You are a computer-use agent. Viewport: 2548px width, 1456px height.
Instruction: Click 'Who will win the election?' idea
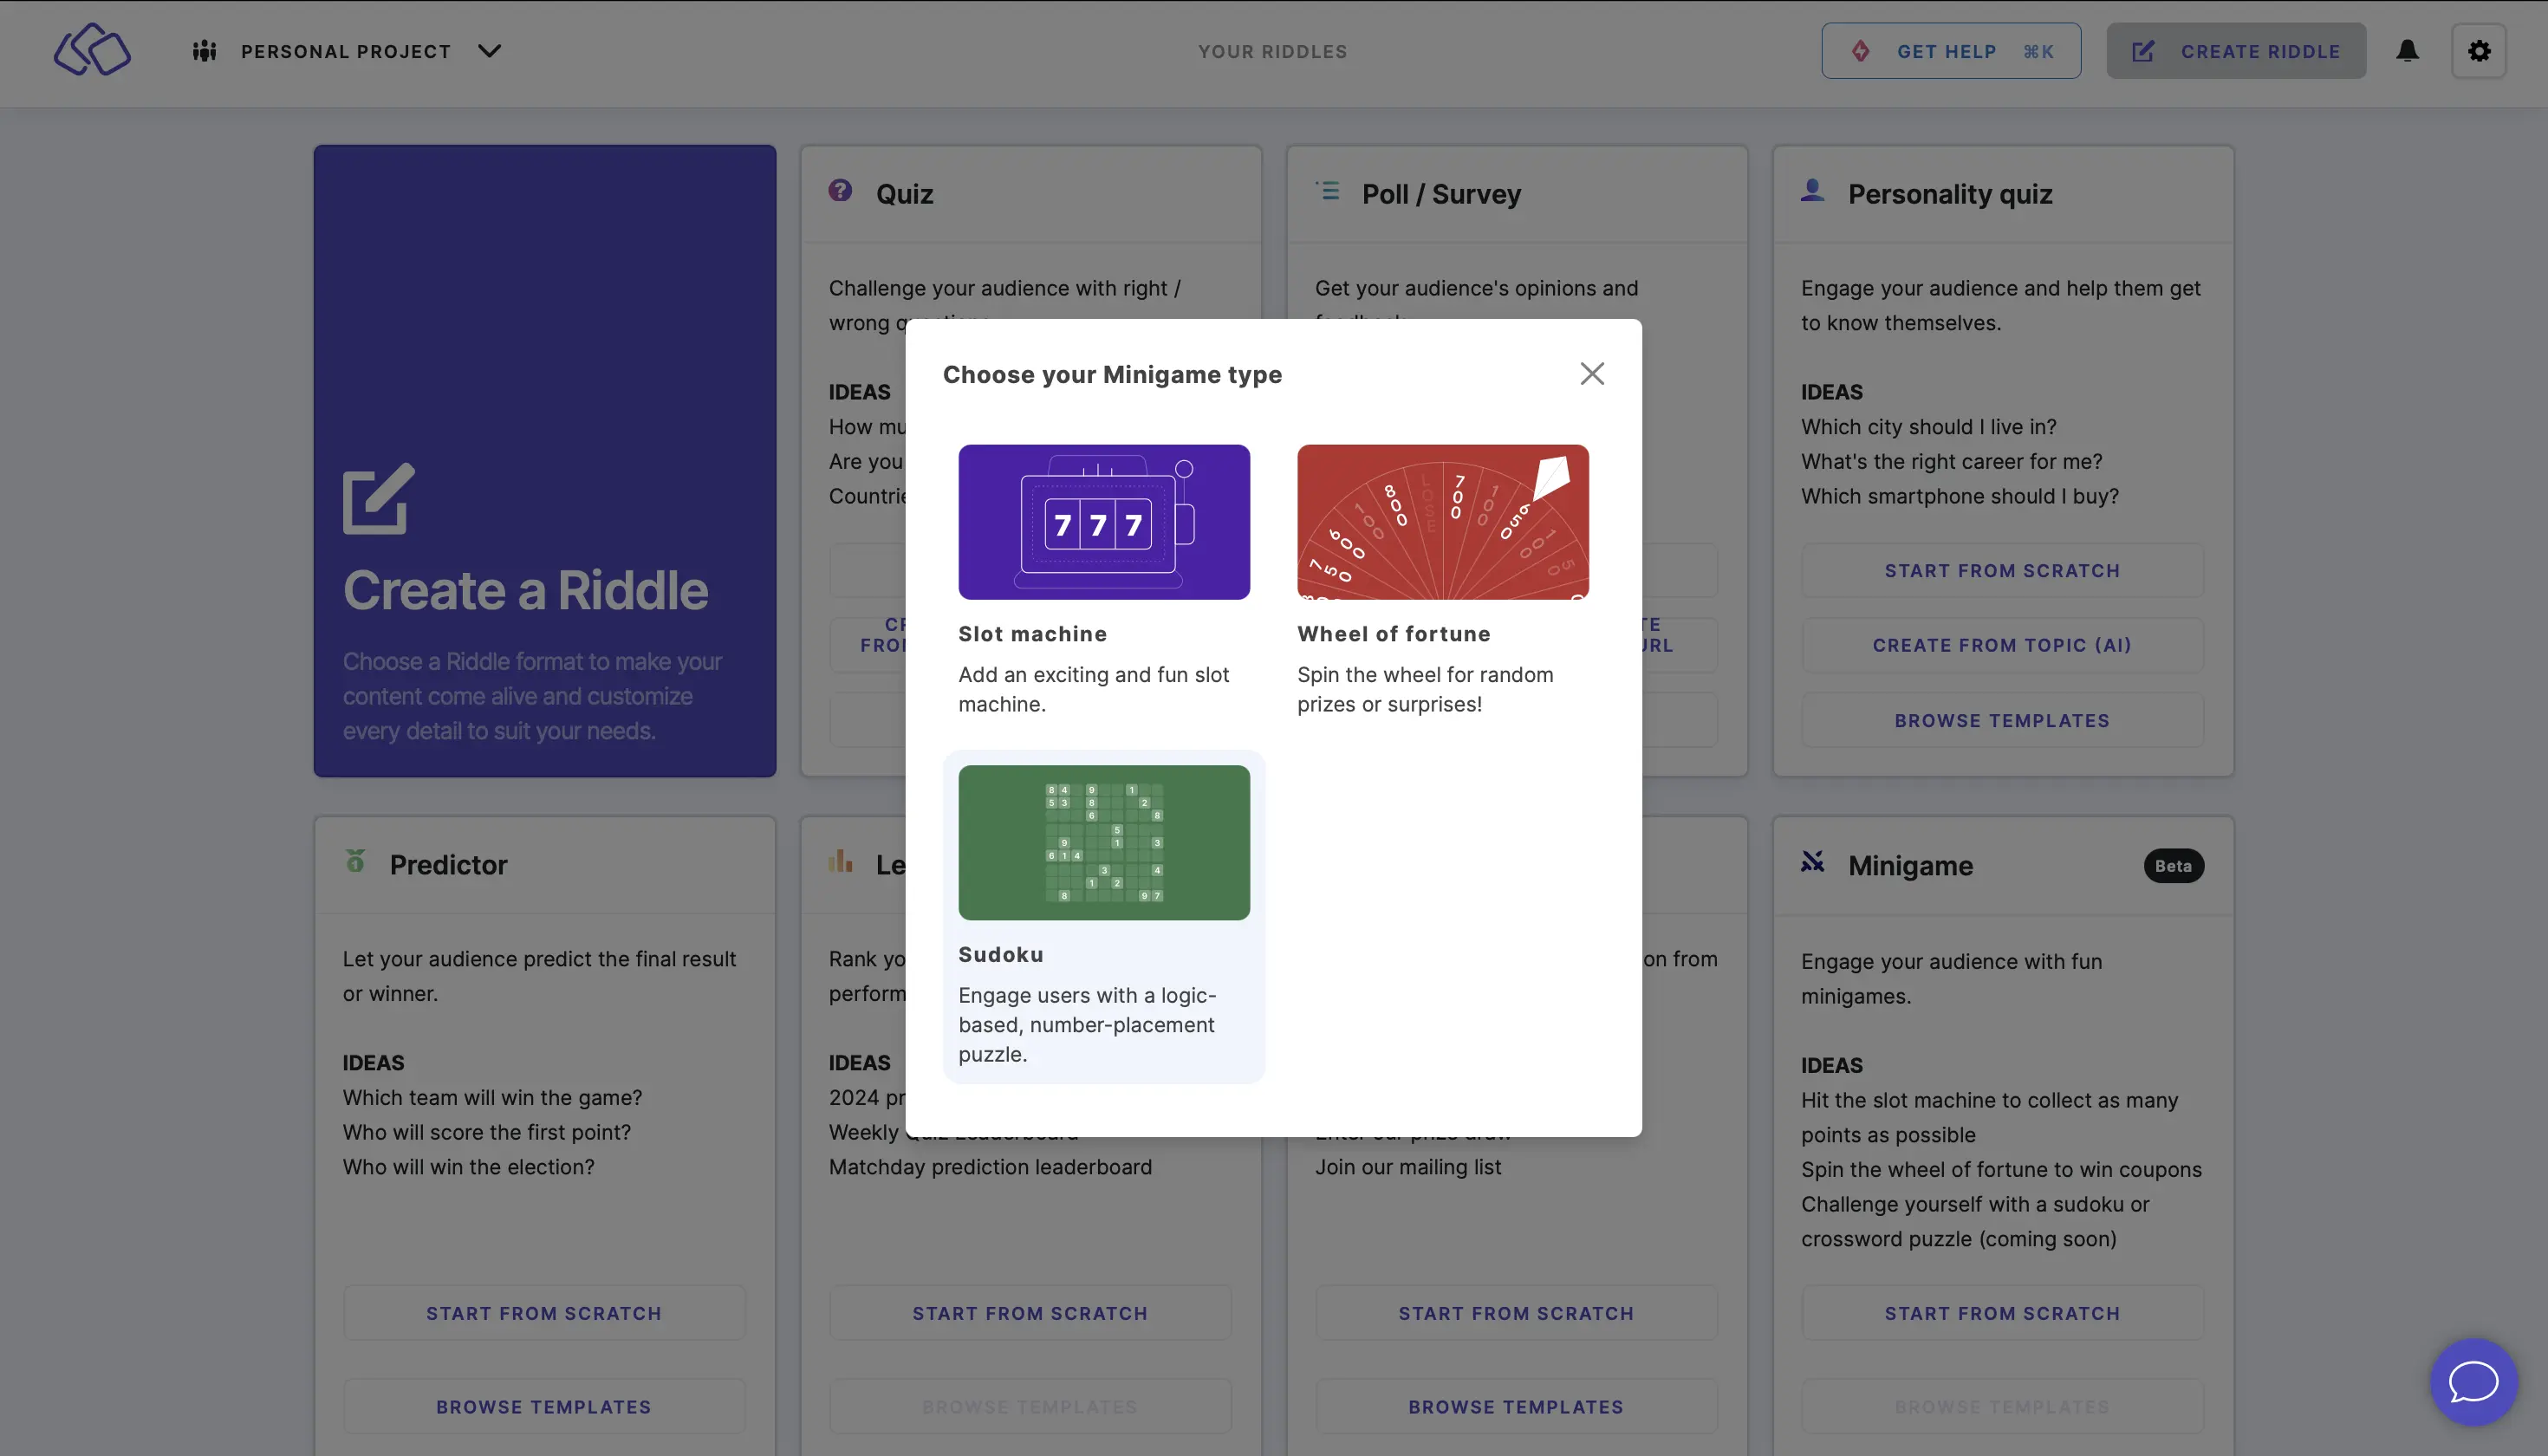(468, 1167)
